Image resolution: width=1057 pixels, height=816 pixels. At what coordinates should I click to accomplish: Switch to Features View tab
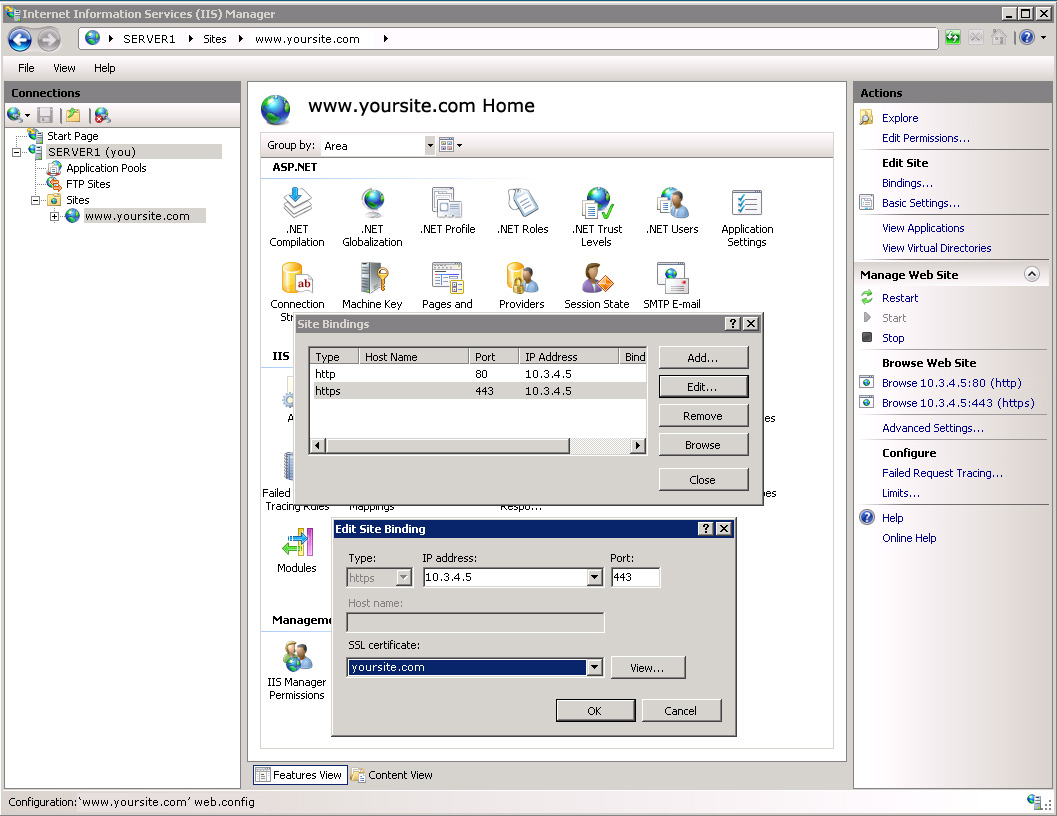301,775
